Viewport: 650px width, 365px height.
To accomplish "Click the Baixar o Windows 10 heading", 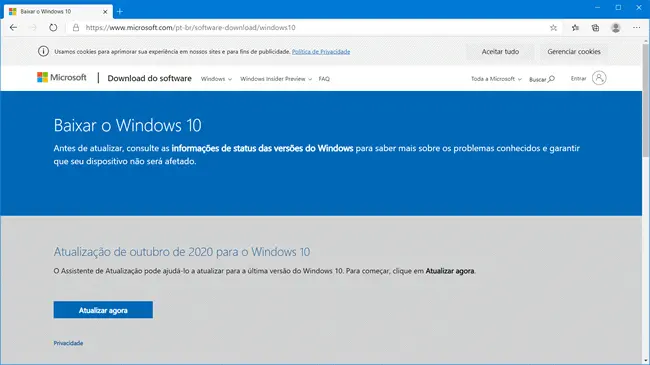I will point(127,125).
